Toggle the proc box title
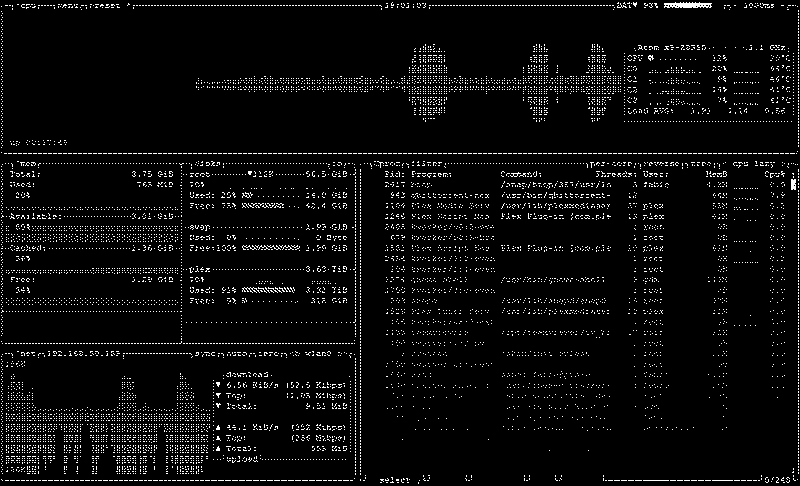 (387, 164)
